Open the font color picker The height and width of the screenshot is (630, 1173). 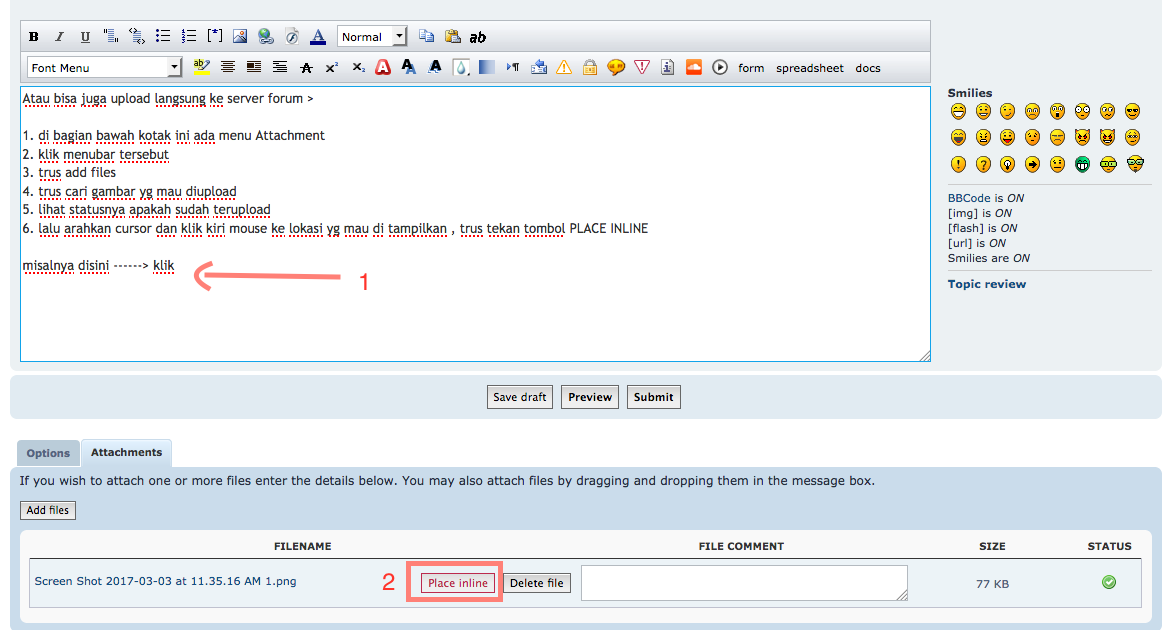318,37
